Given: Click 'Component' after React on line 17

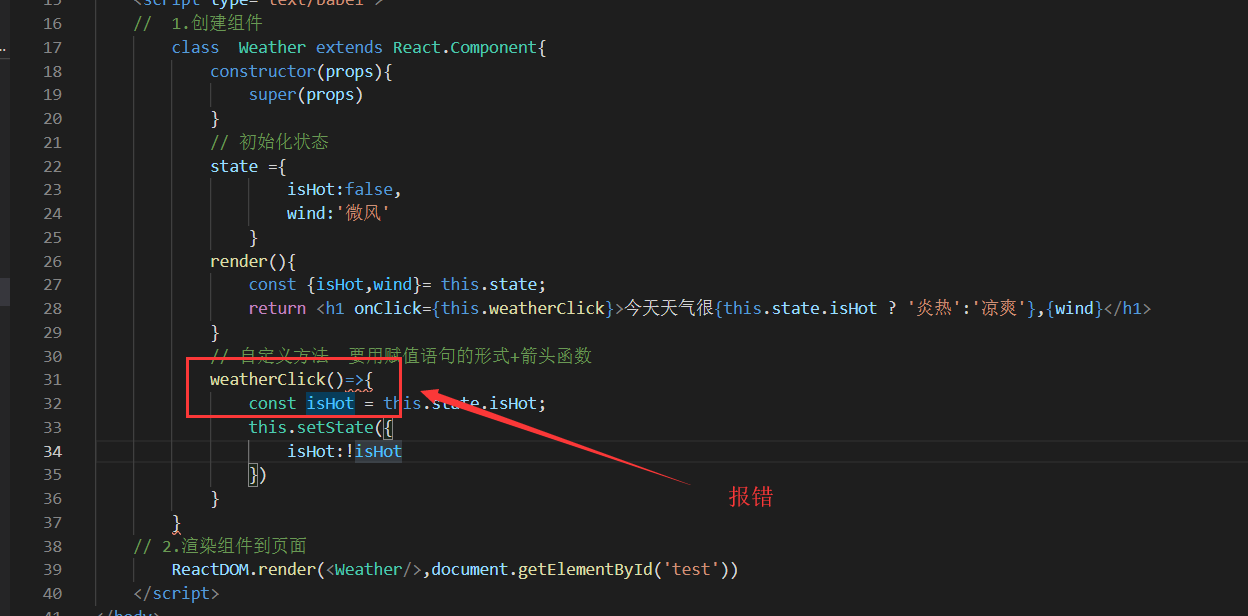Looking at the screenshot, I should coord(494,47).
